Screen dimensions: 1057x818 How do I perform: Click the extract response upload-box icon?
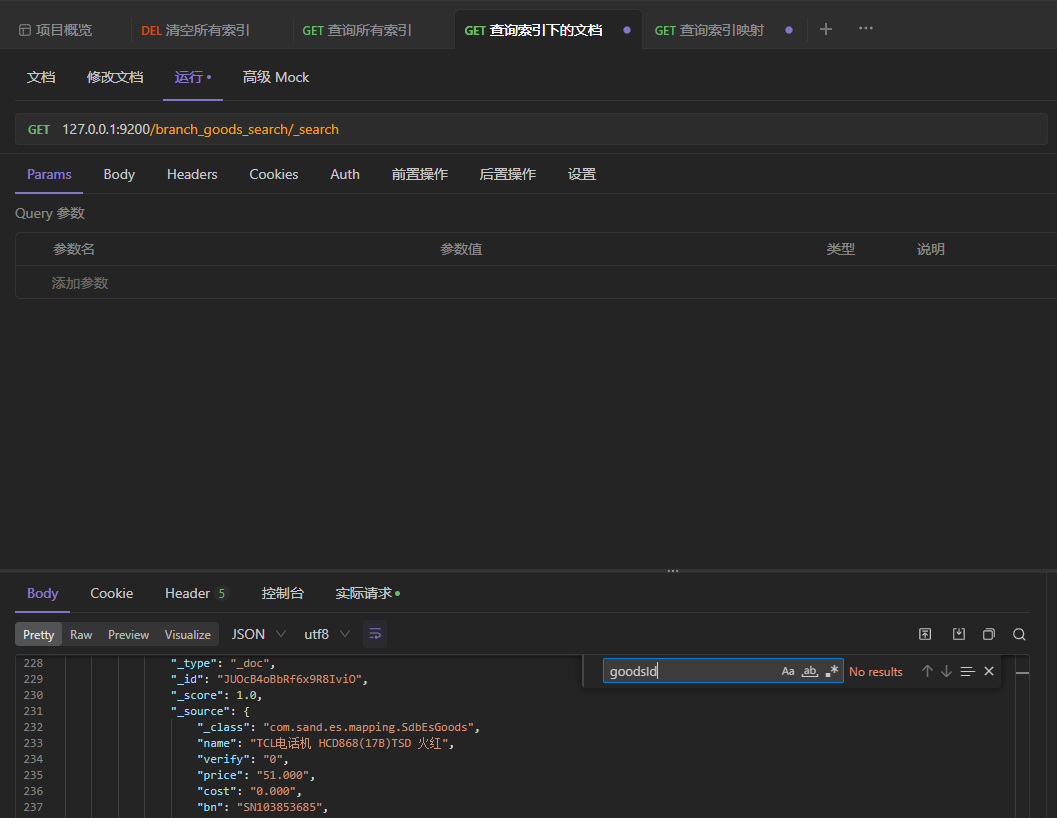[x=925, y=634]
